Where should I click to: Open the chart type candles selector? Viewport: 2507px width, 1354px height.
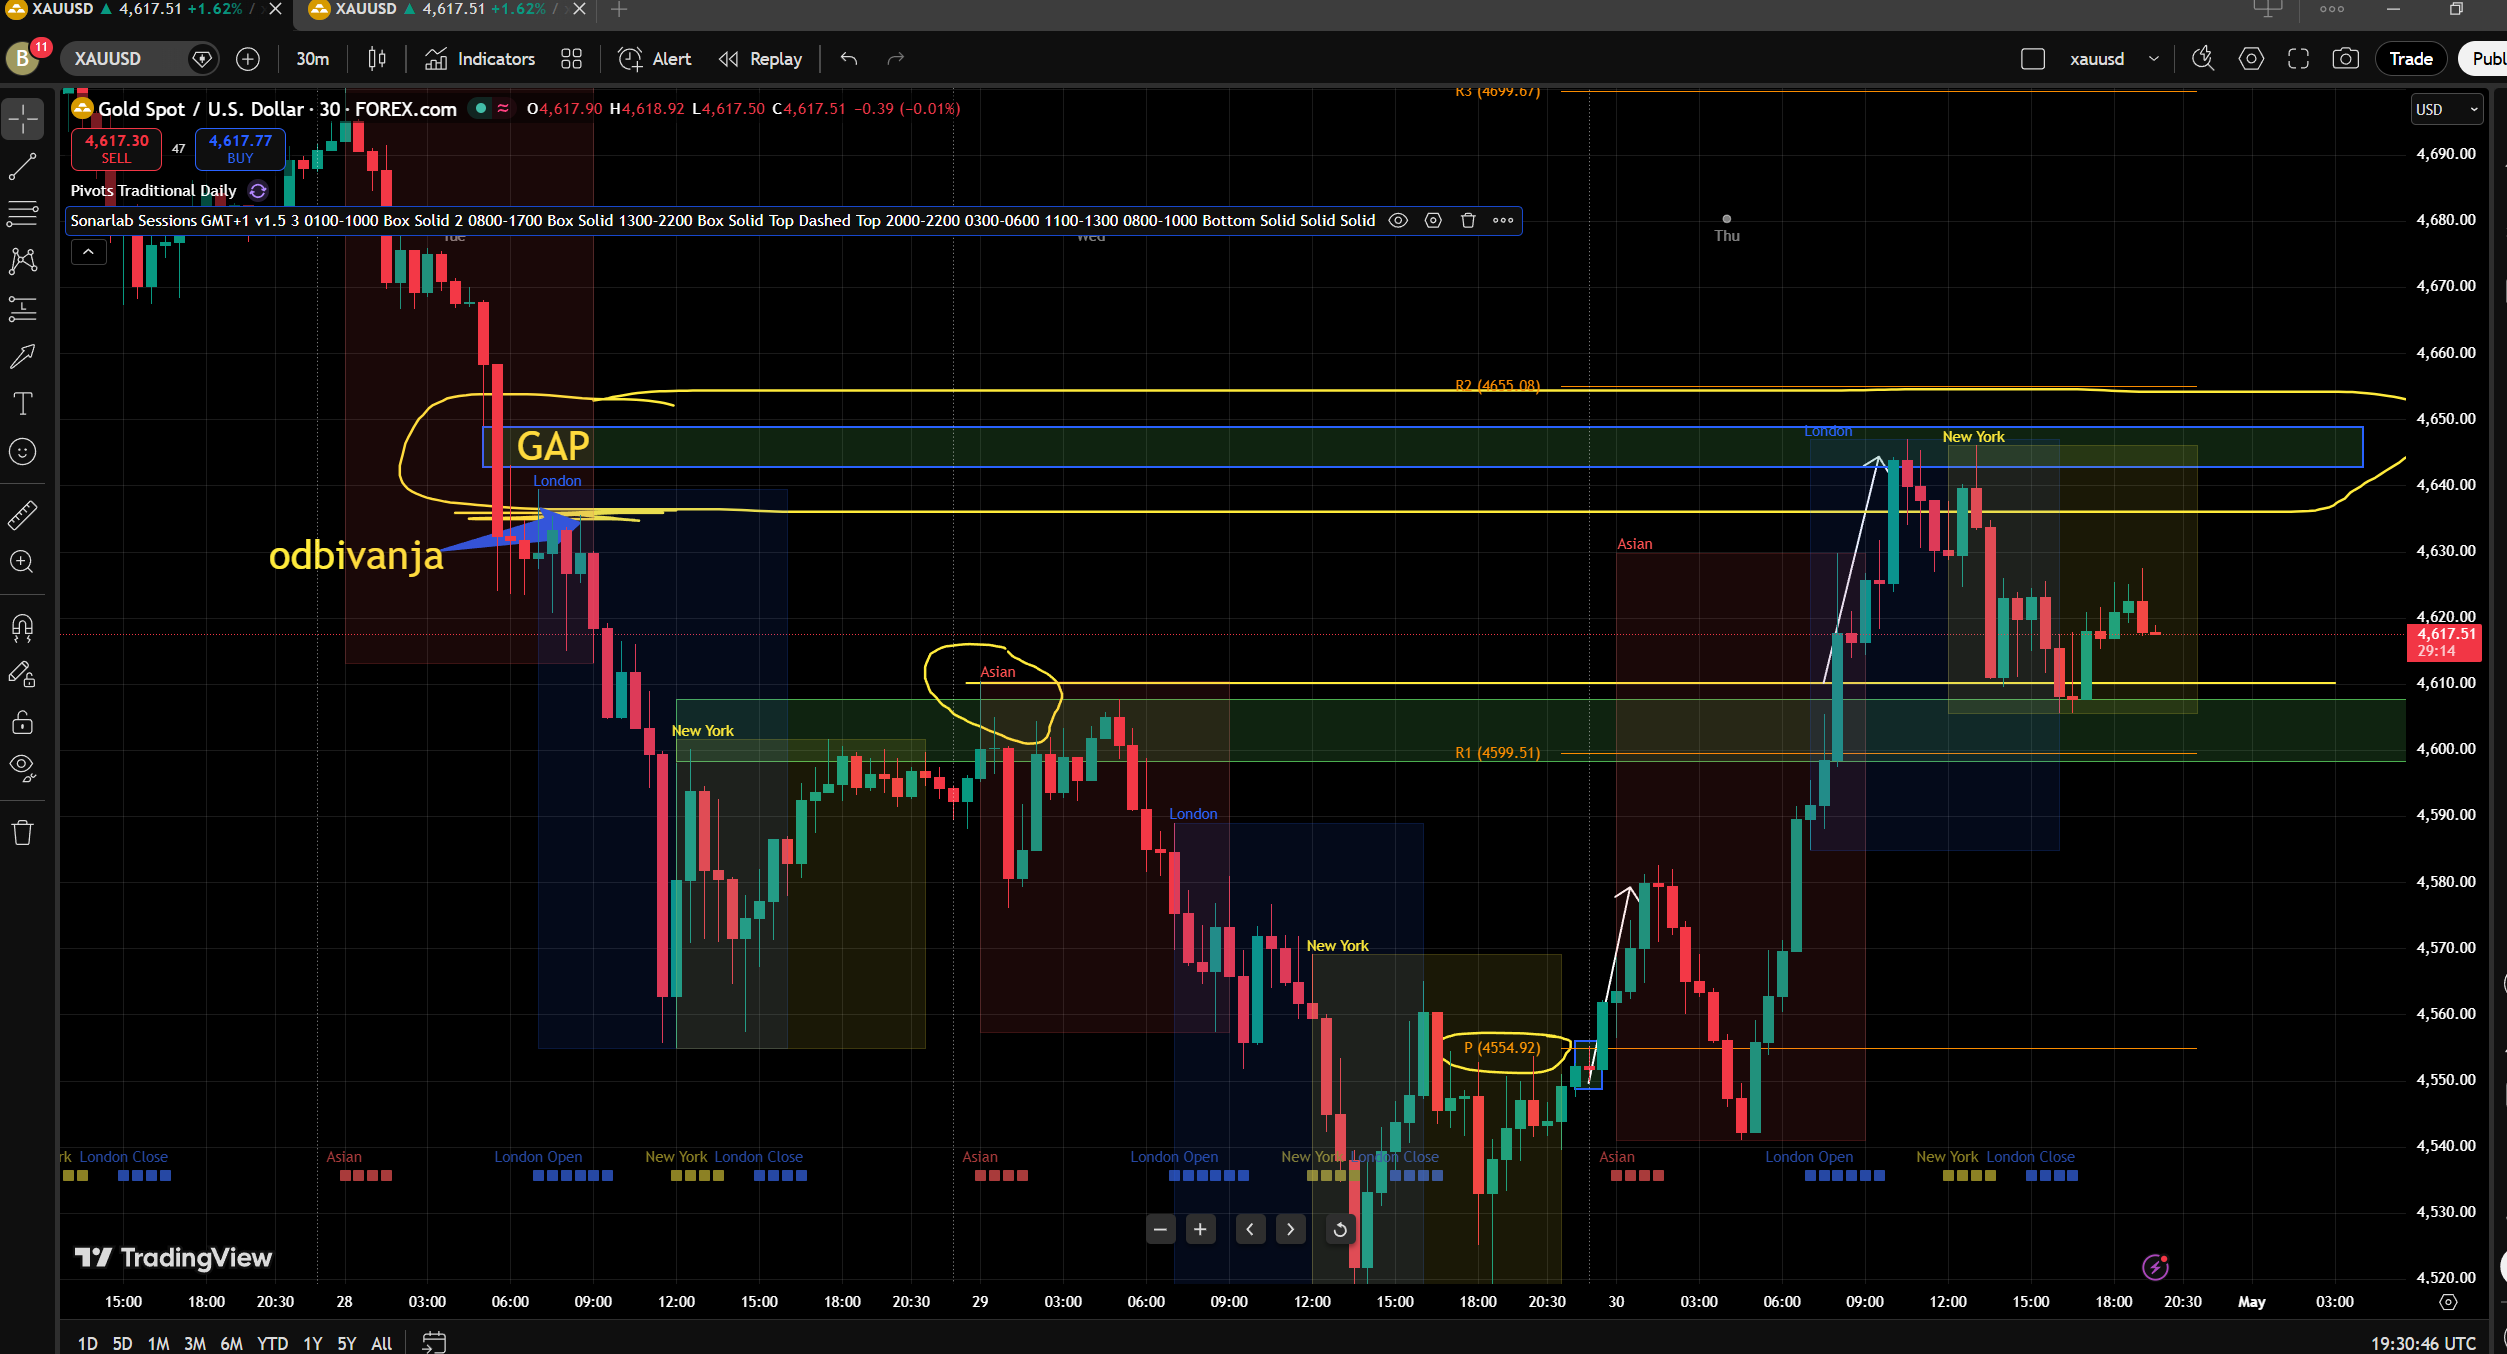[x=377, y=59]
